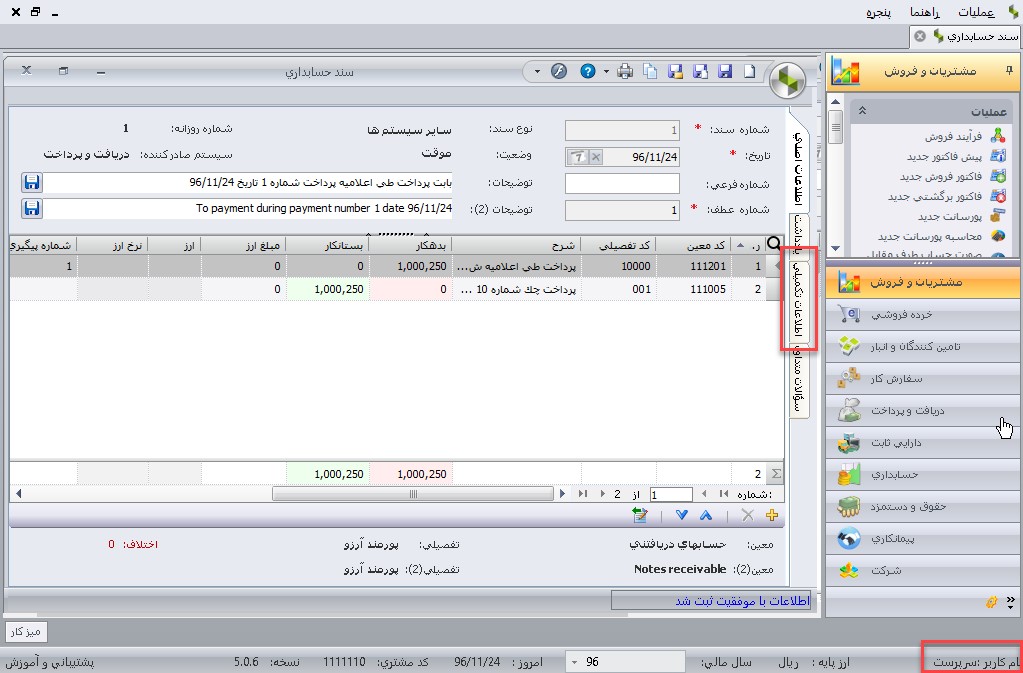Image resolution: width=1023 pixels, height=673 pixels.
Task: Click the gray script F toolbar icon
Action: point(558,71)
